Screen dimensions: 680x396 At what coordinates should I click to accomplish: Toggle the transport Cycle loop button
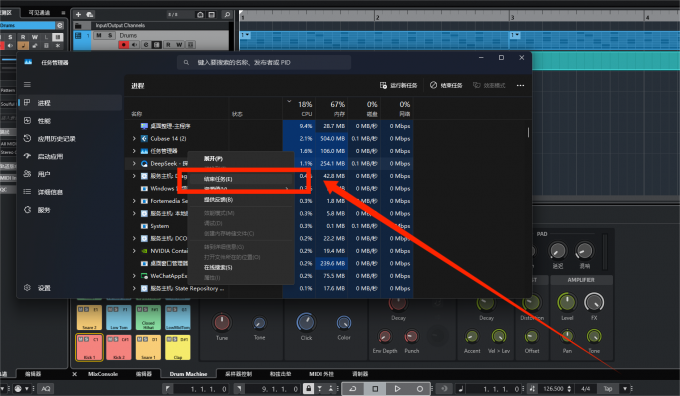coord(353,389)
